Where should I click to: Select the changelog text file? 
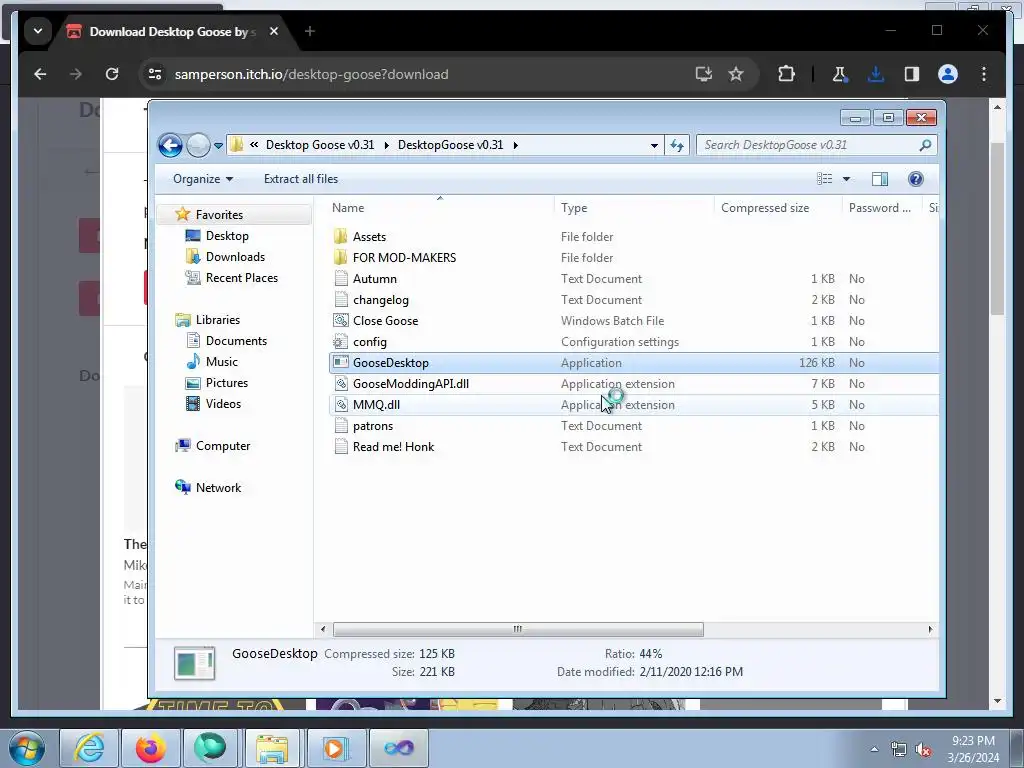pyautogui.click(x=380, y=300)
